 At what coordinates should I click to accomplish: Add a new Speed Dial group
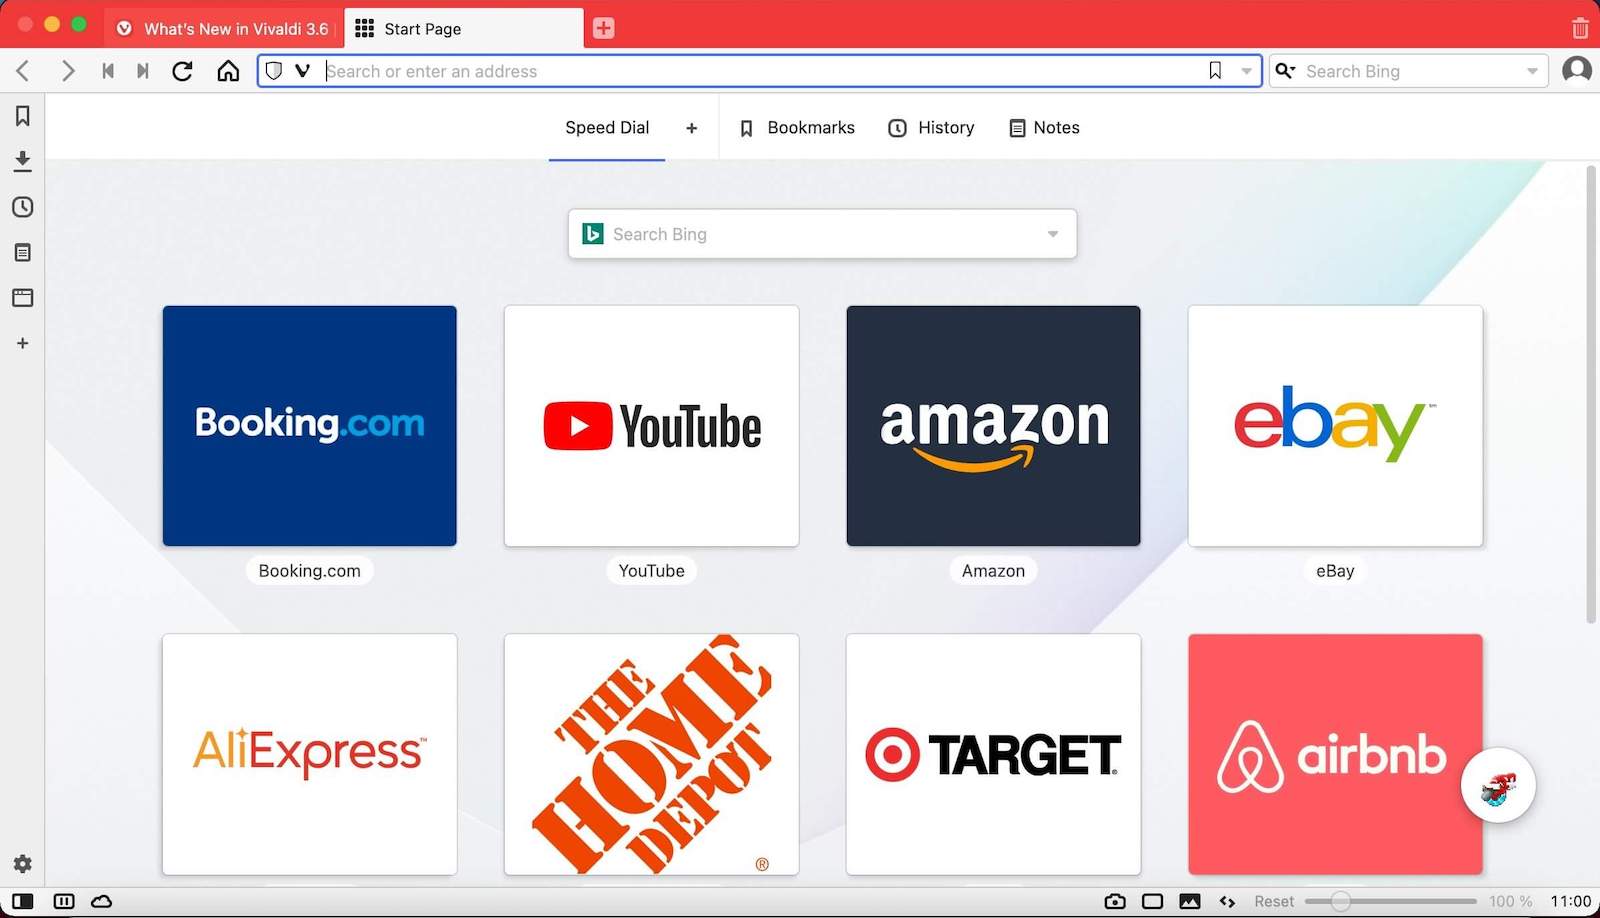click(691, 128)
